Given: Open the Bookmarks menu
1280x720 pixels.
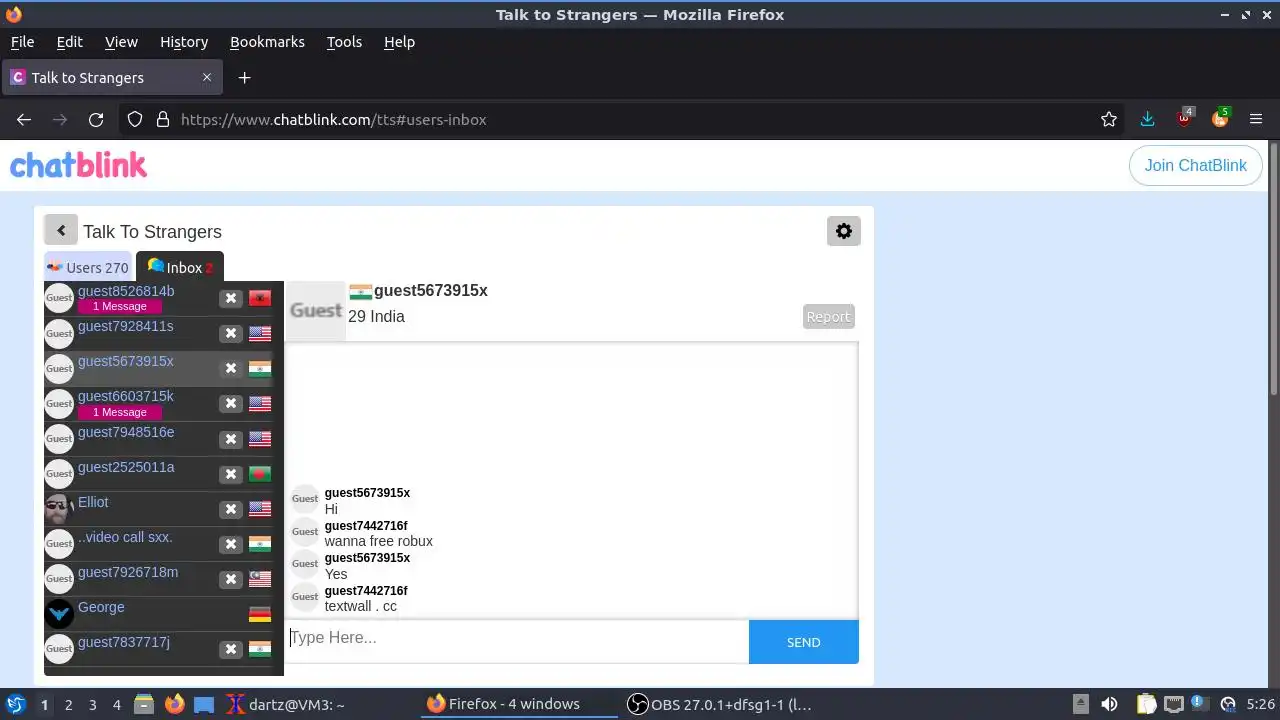Looking at the screenshot, I should 267,42.
